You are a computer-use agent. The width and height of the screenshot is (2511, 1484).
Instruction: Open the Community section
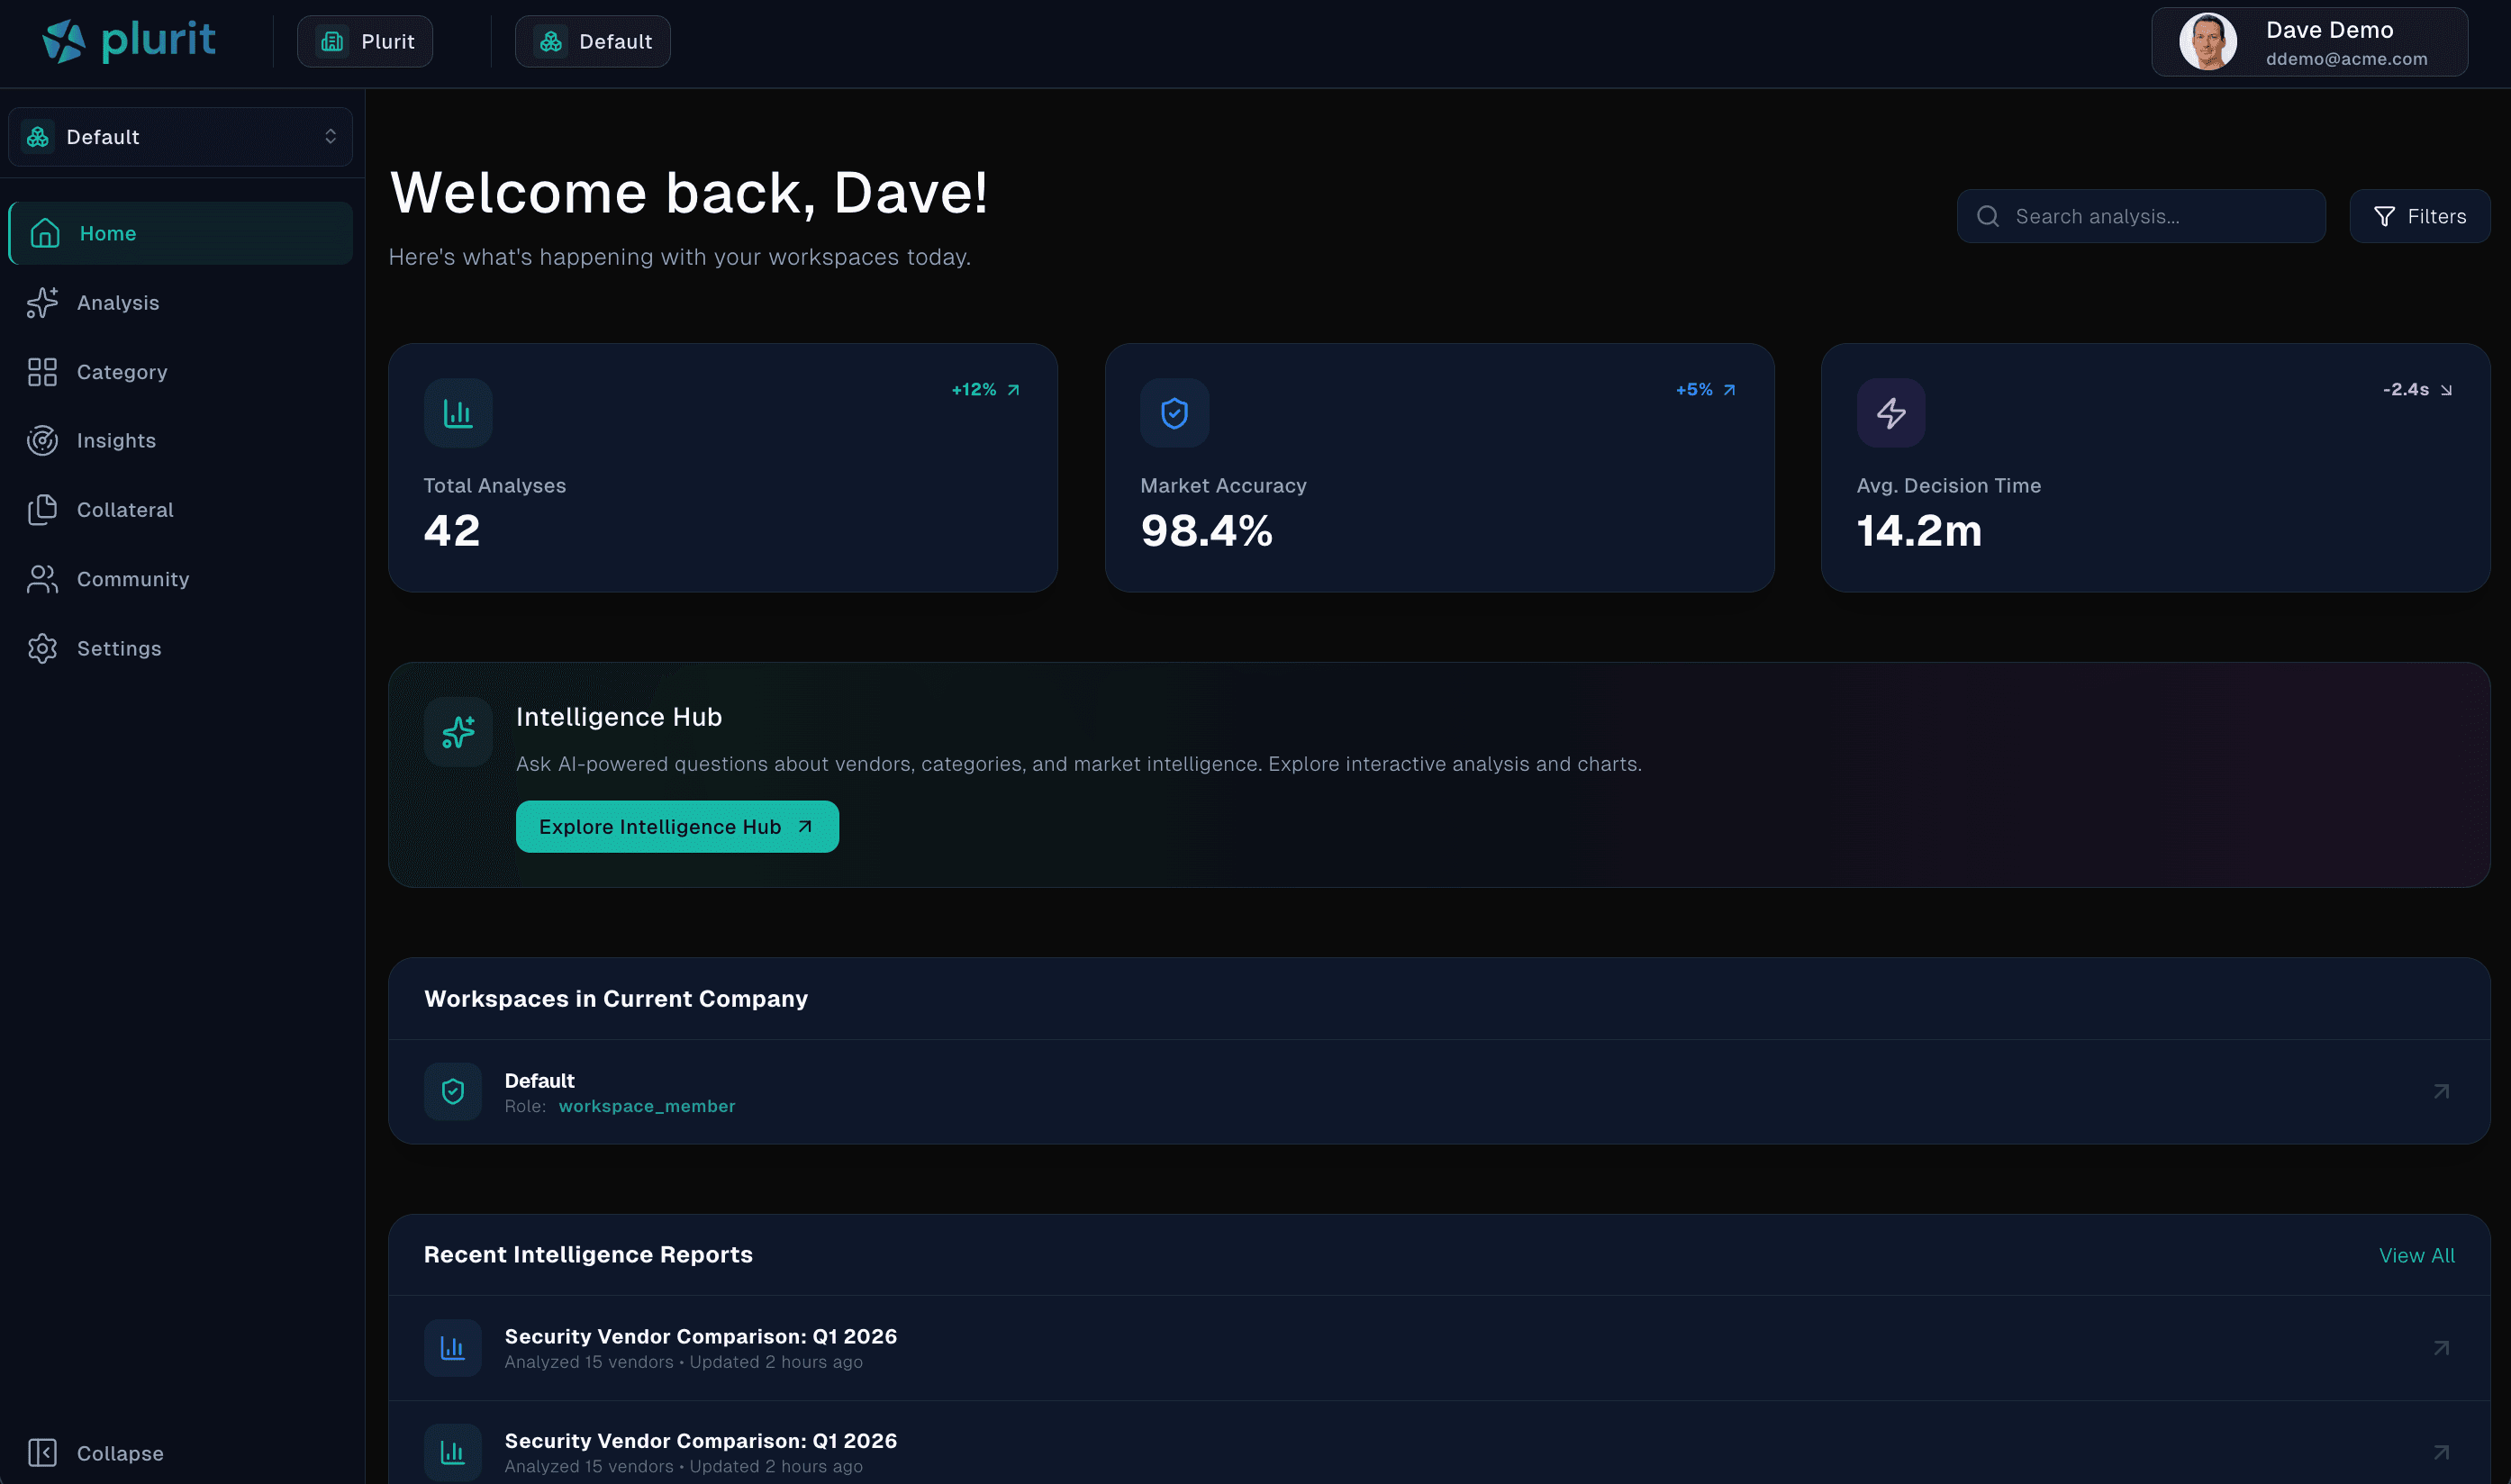click(x=133, y=578)
